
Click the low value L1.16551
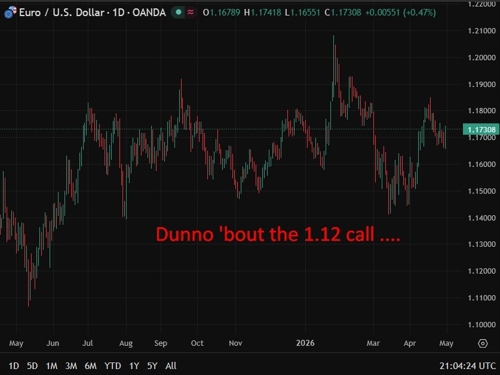tap(303, 13)
